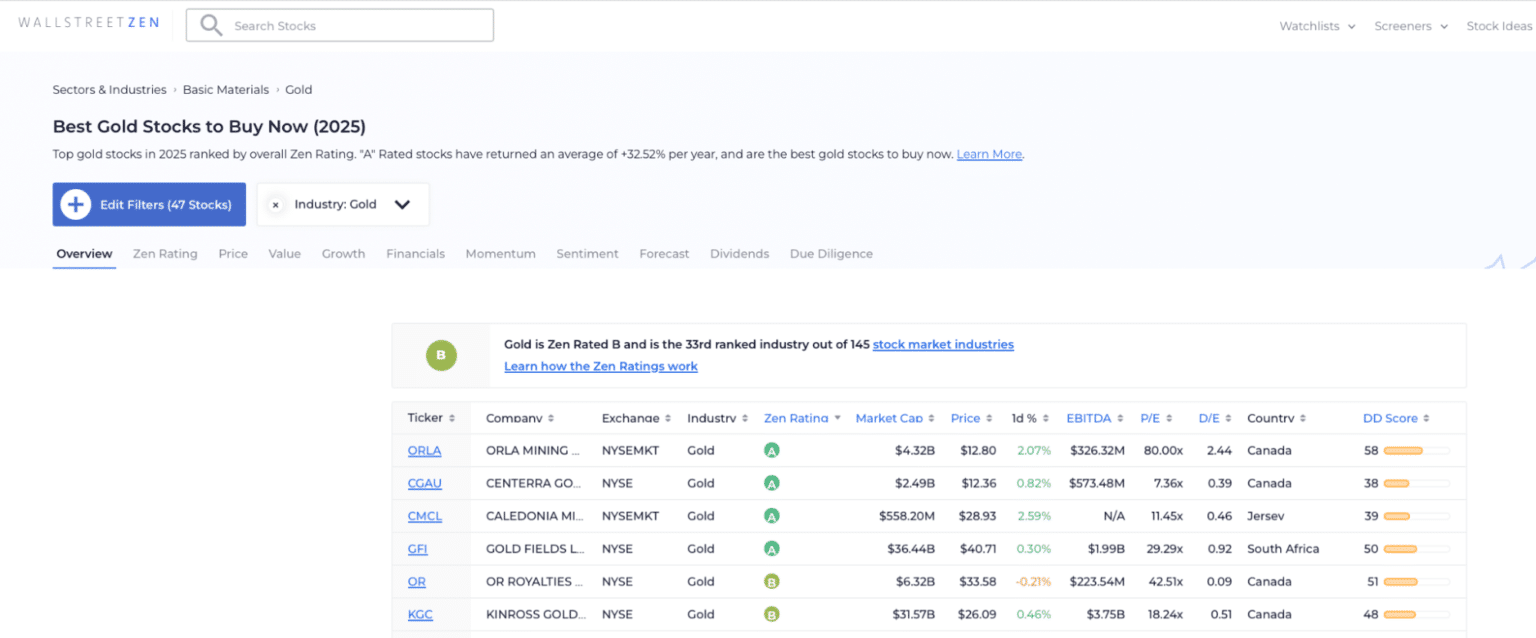The width and height of the screenshot is (1536, 638).
Task: Click the South Africa country cell
Action: click(1283, 549)
